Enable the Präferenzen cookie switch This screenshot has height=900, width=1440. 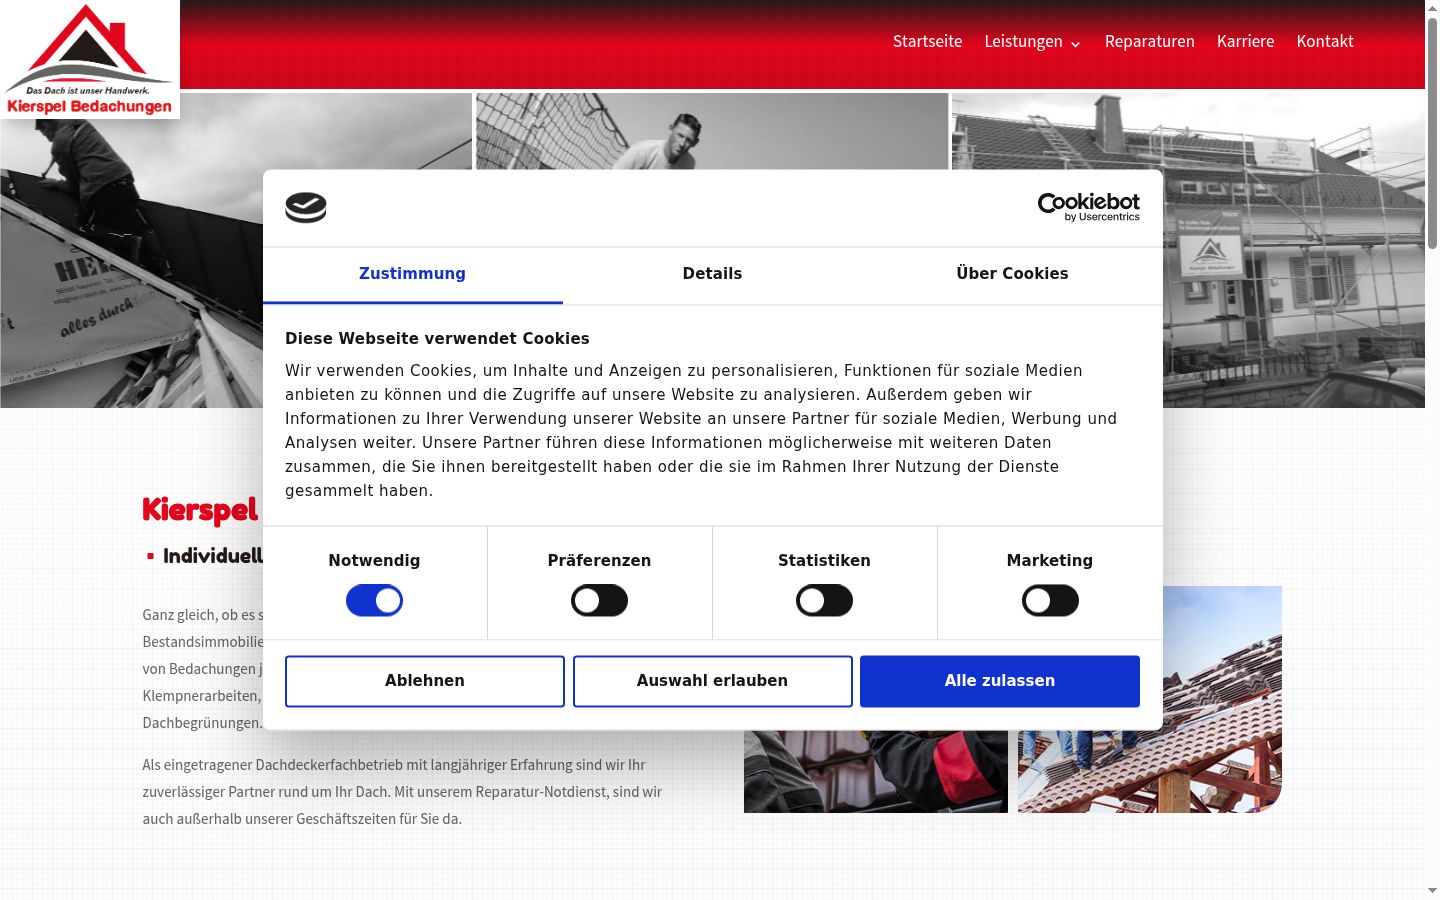(x=599, y=601)
